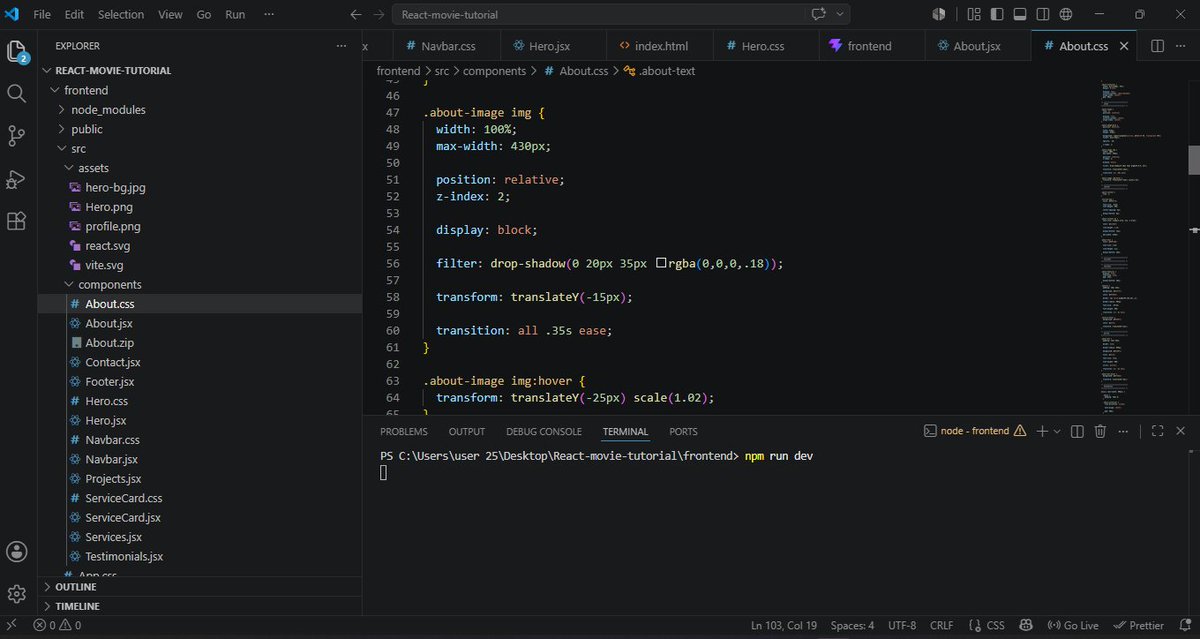The width and height of the screenshot is (1200, 639).
Task: Kill terminal with trash icon
Action: coord(1100,431)
